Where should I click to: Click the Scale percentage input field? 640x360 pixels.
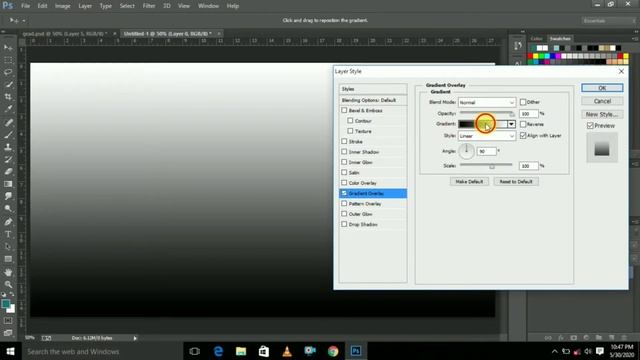(x=529, y=166)
